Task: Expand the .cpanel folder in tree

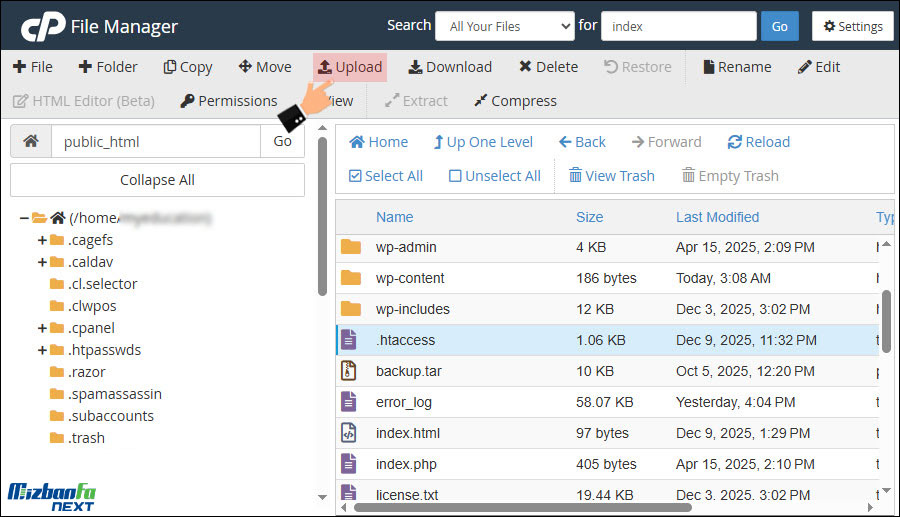Action: pyautogui.click(x=42, y=328)
